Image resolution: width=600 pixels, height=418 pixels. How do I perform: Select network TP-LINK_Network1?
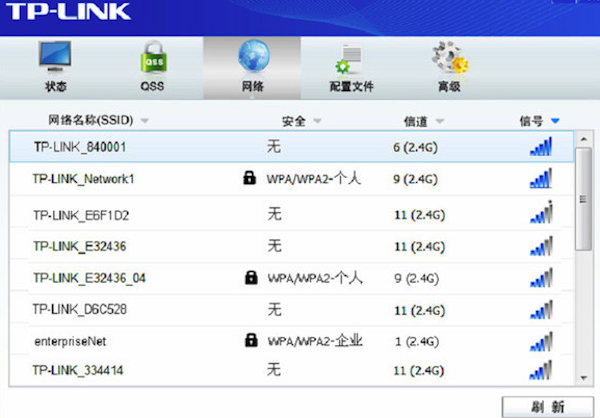(292, 179)
